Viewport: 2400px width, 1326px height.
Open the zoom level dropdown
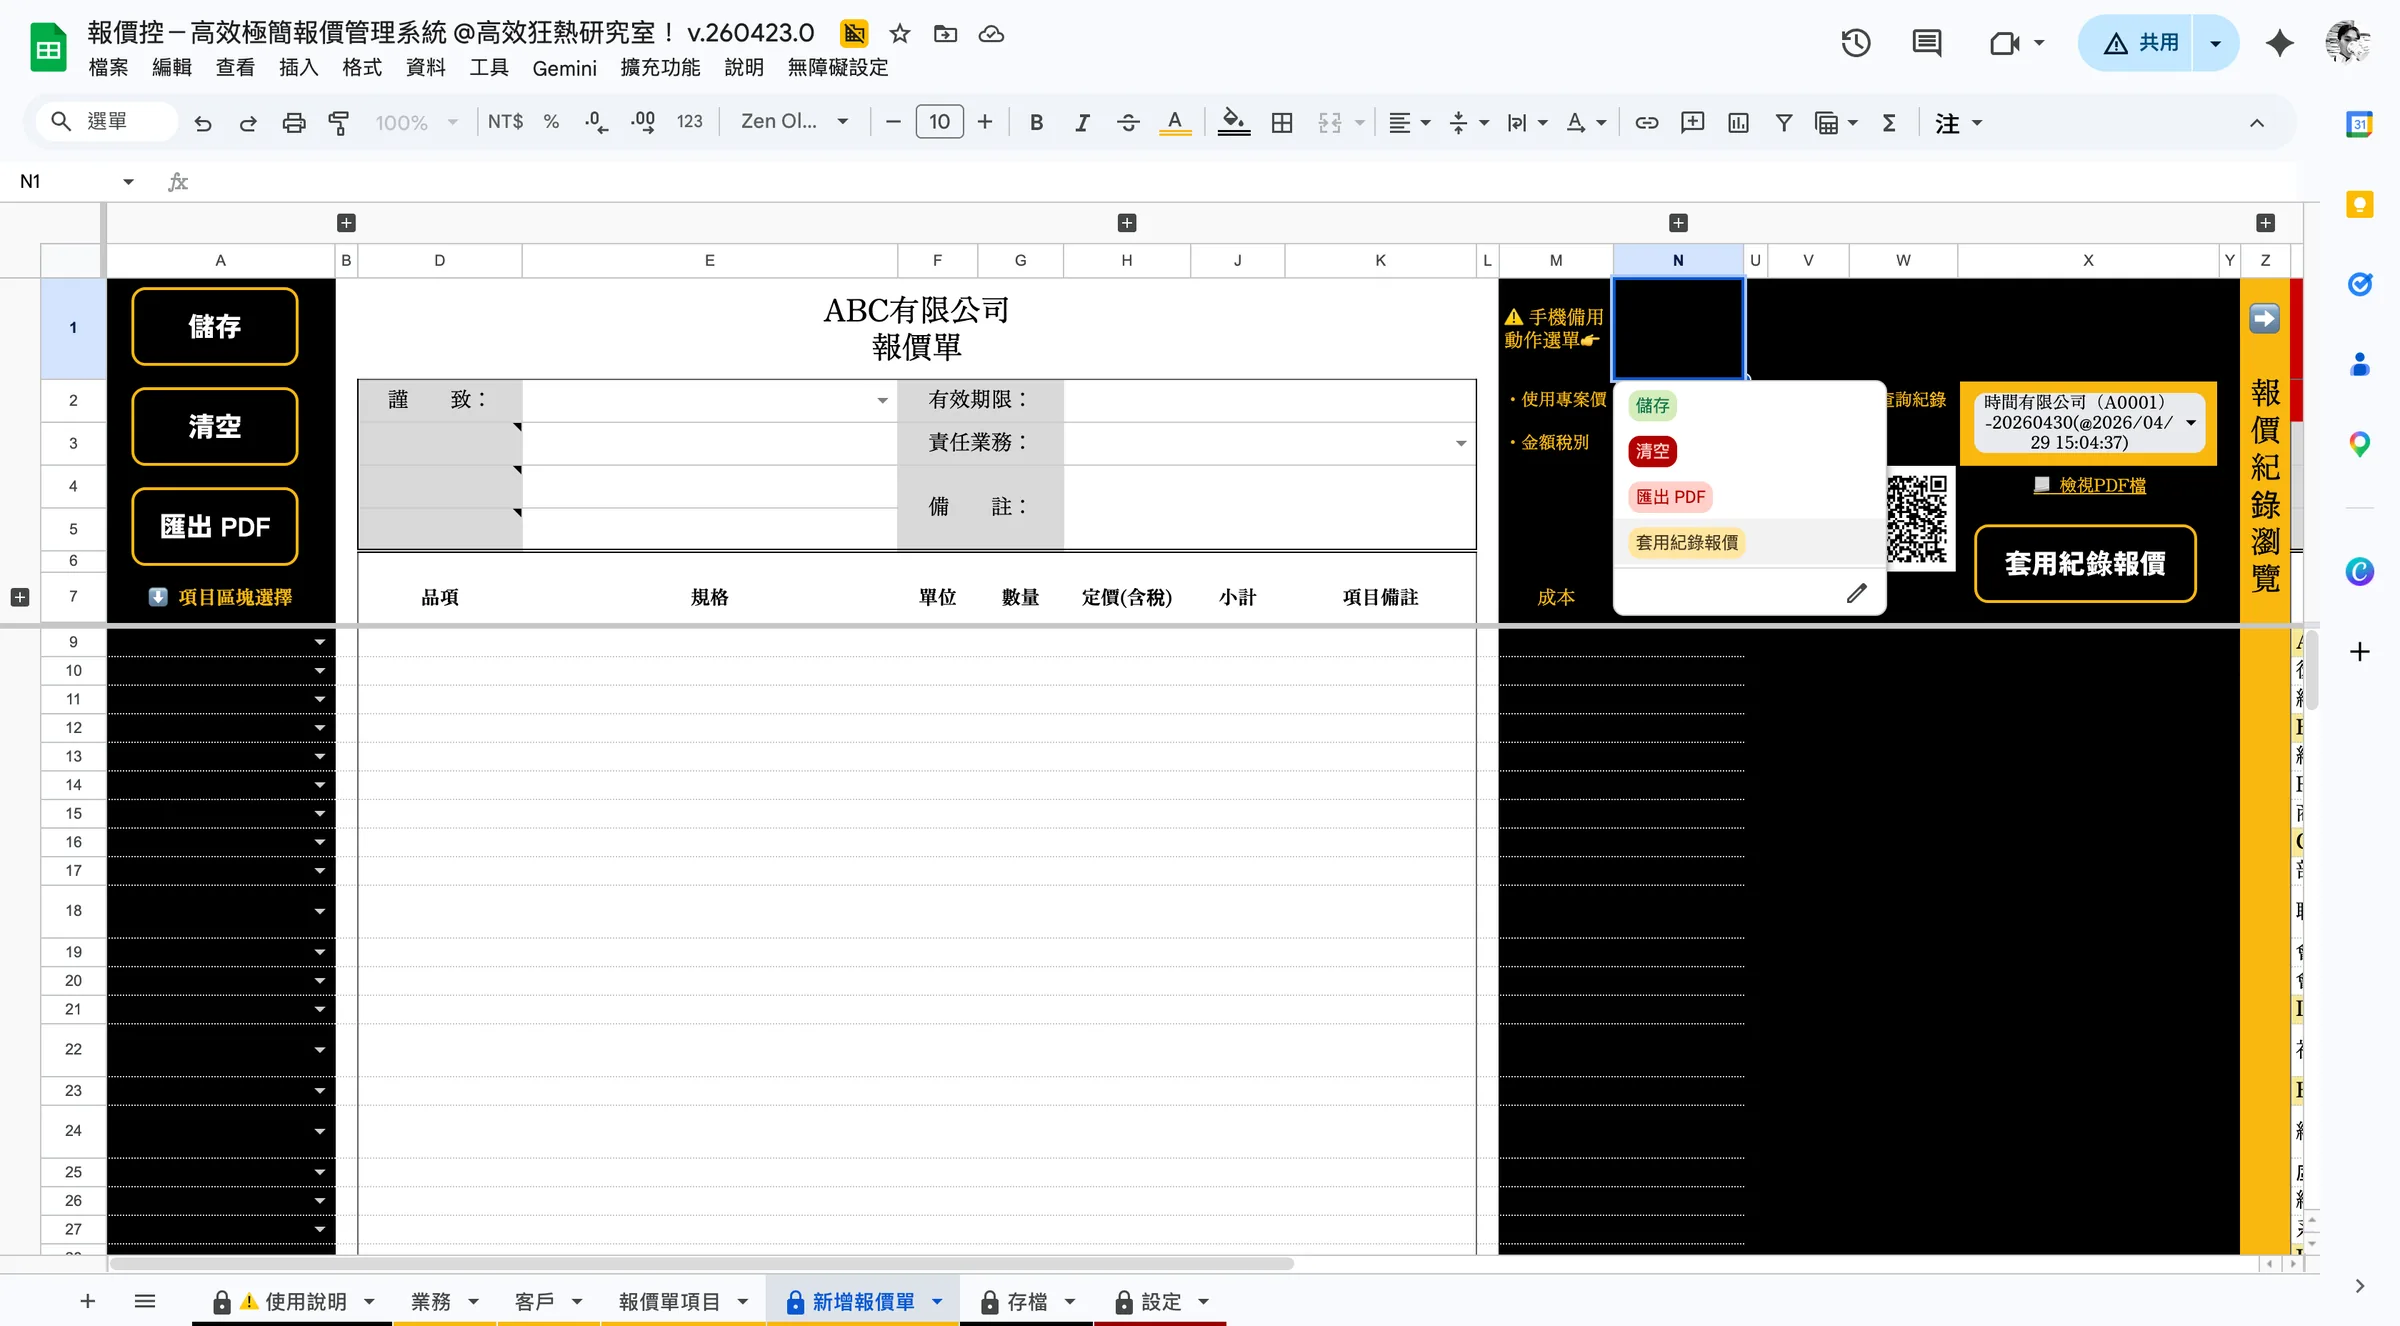click(x=416, y=122)
